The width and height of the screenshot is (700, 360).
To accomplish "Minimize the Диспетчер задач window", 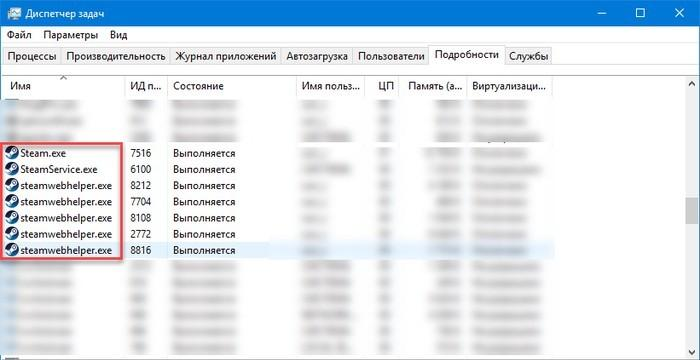I will [x=601, y=13].
